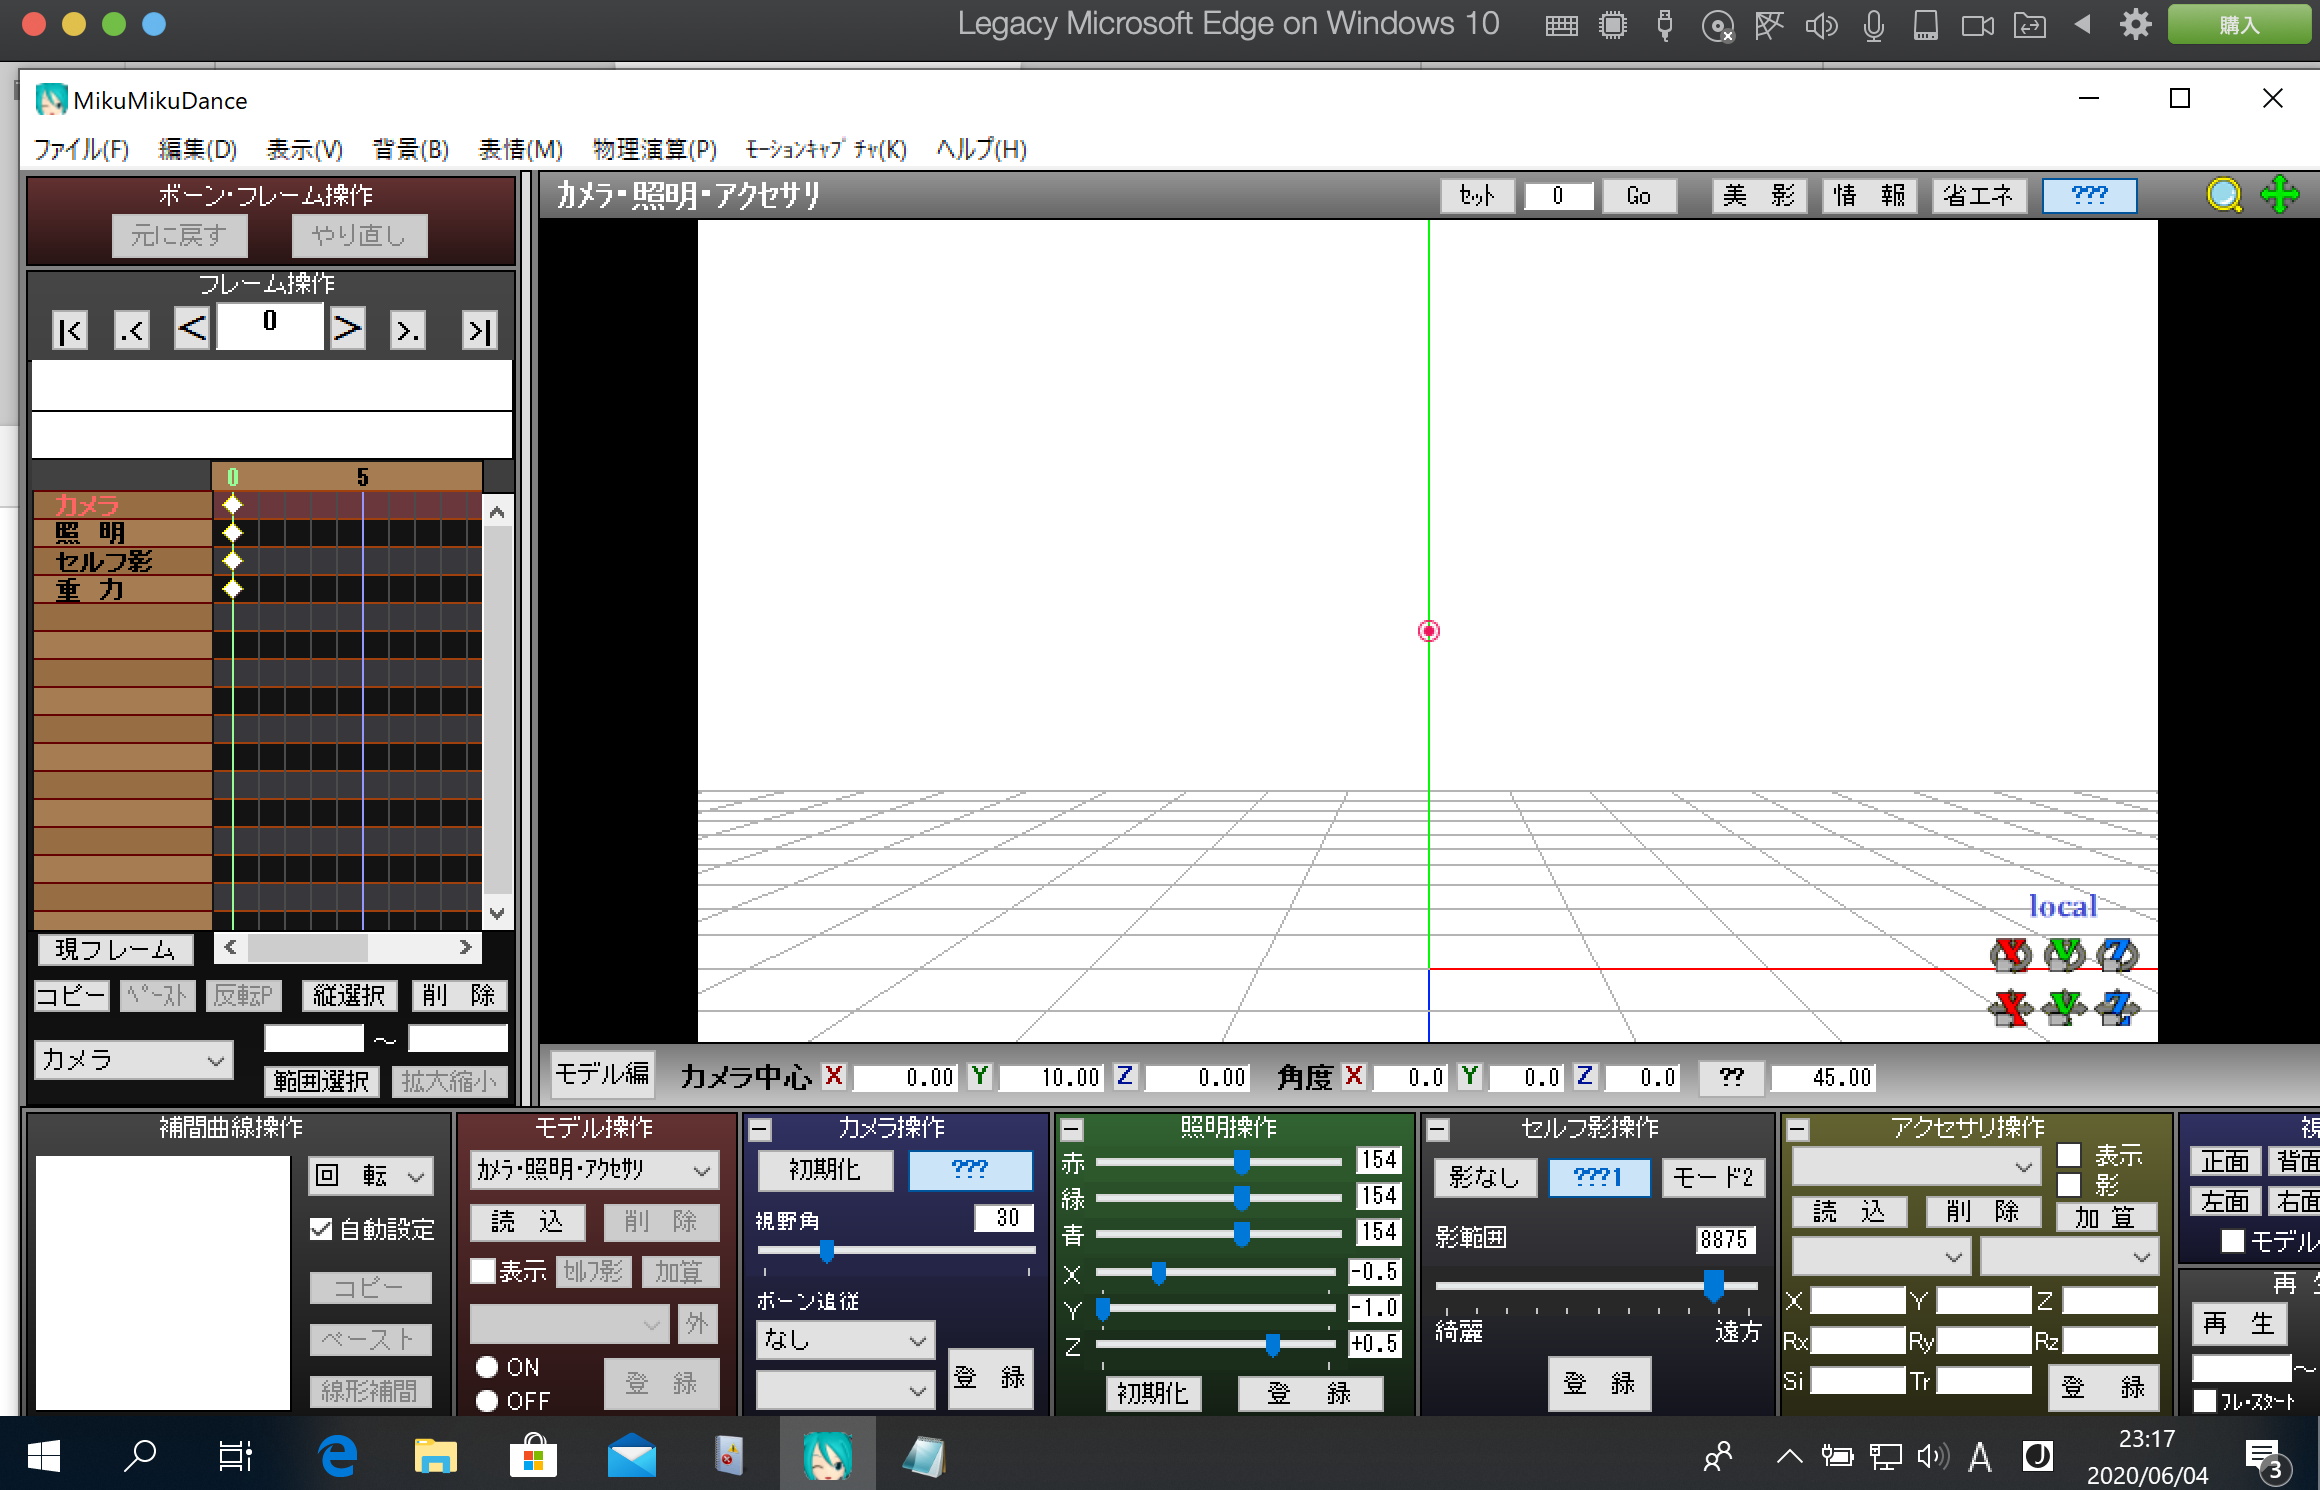
Task: Jump to last frame button
Action: coord(480,330)
